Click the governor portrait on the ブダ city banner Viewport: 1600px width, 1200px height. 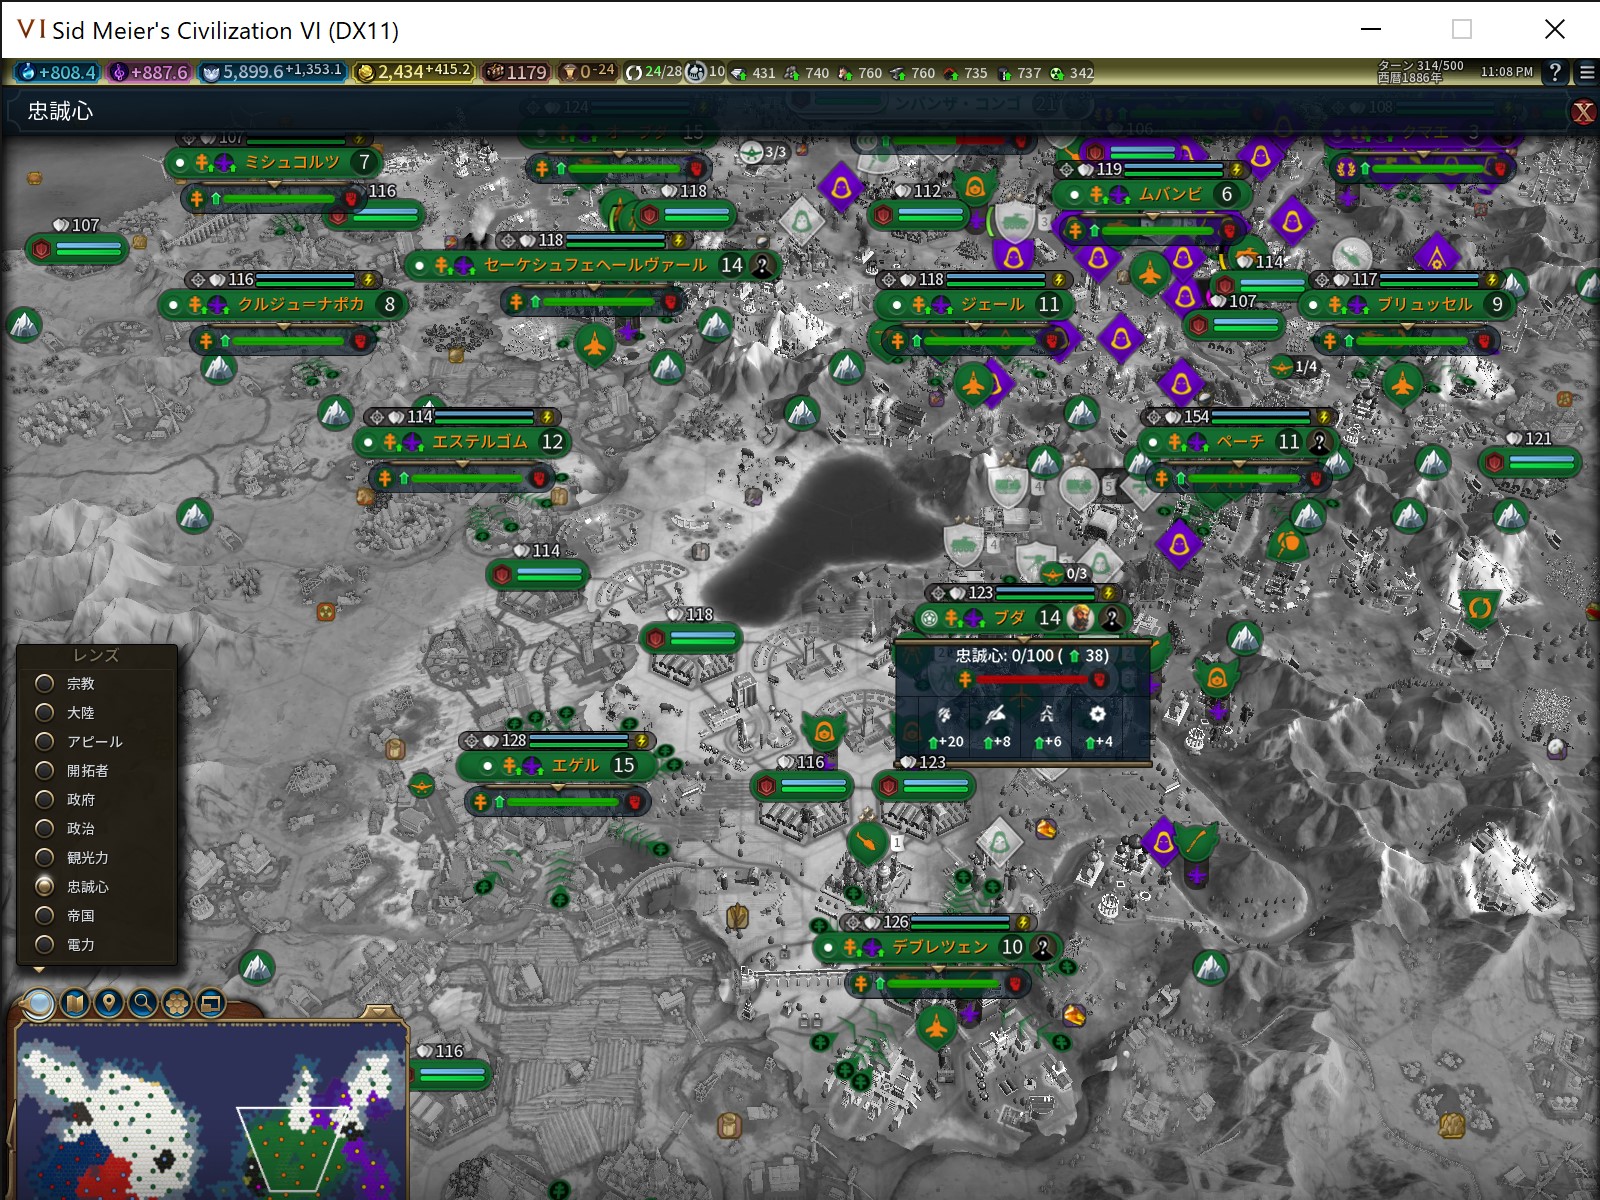click(1078, 617)
